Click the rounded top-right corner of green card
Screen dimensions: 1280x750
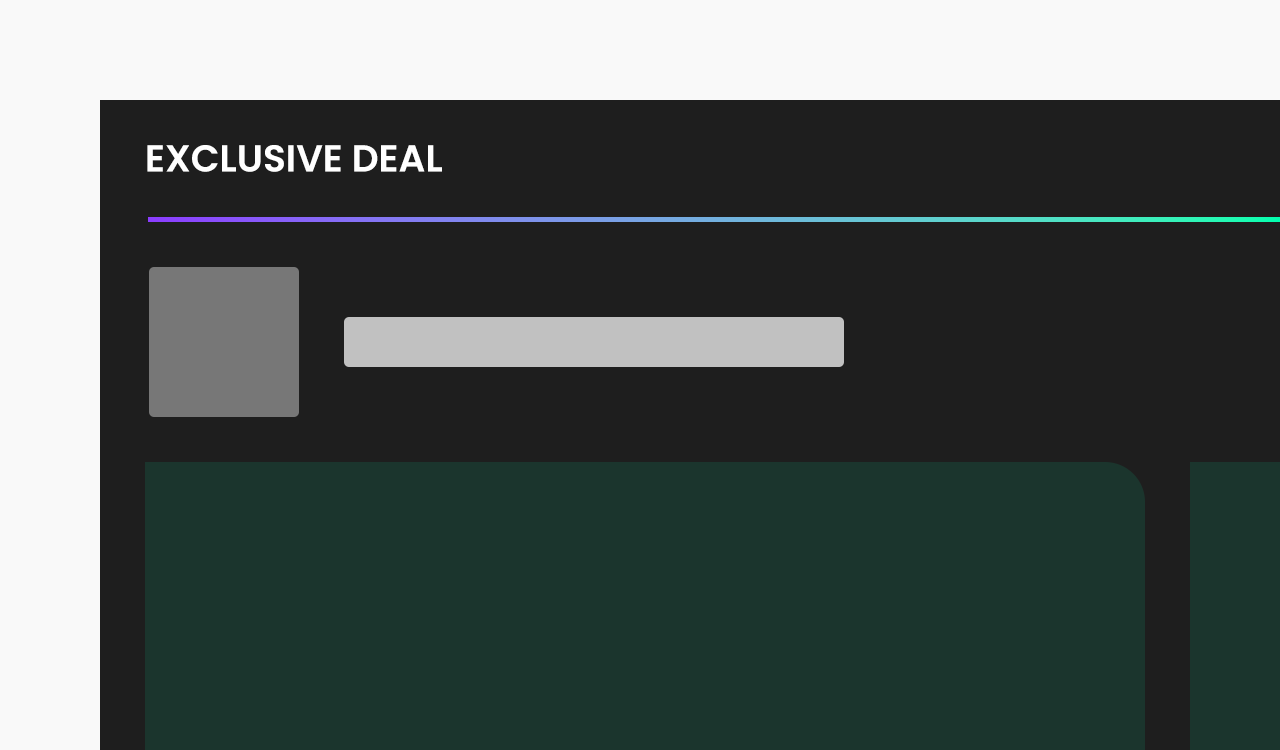pyautogui.click(x=1125, y=480)
